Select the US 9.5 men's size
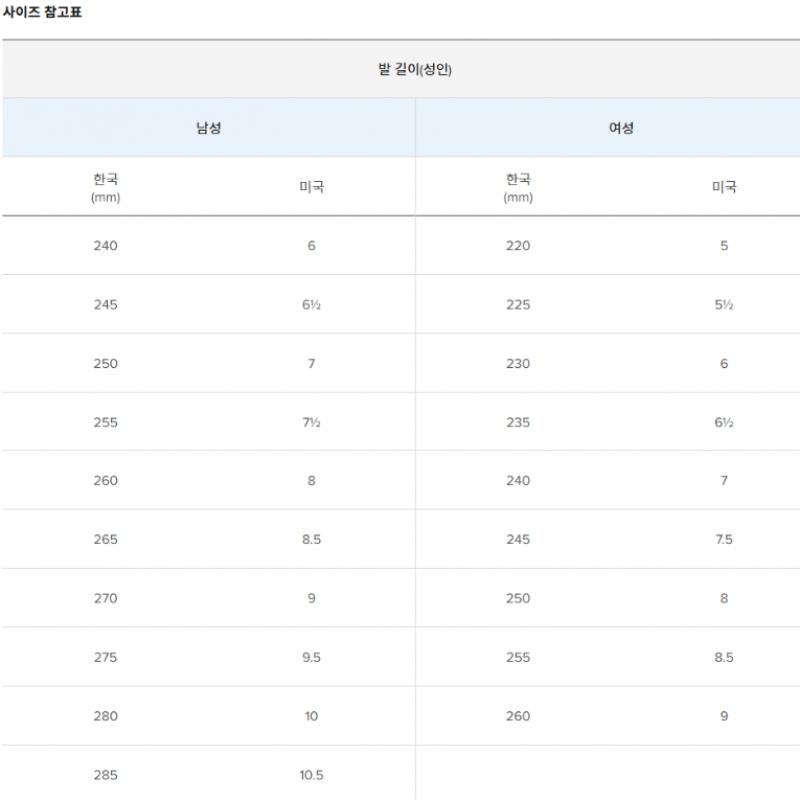The width and height of the screenshot is (800, 800). [x=311, y=657]
